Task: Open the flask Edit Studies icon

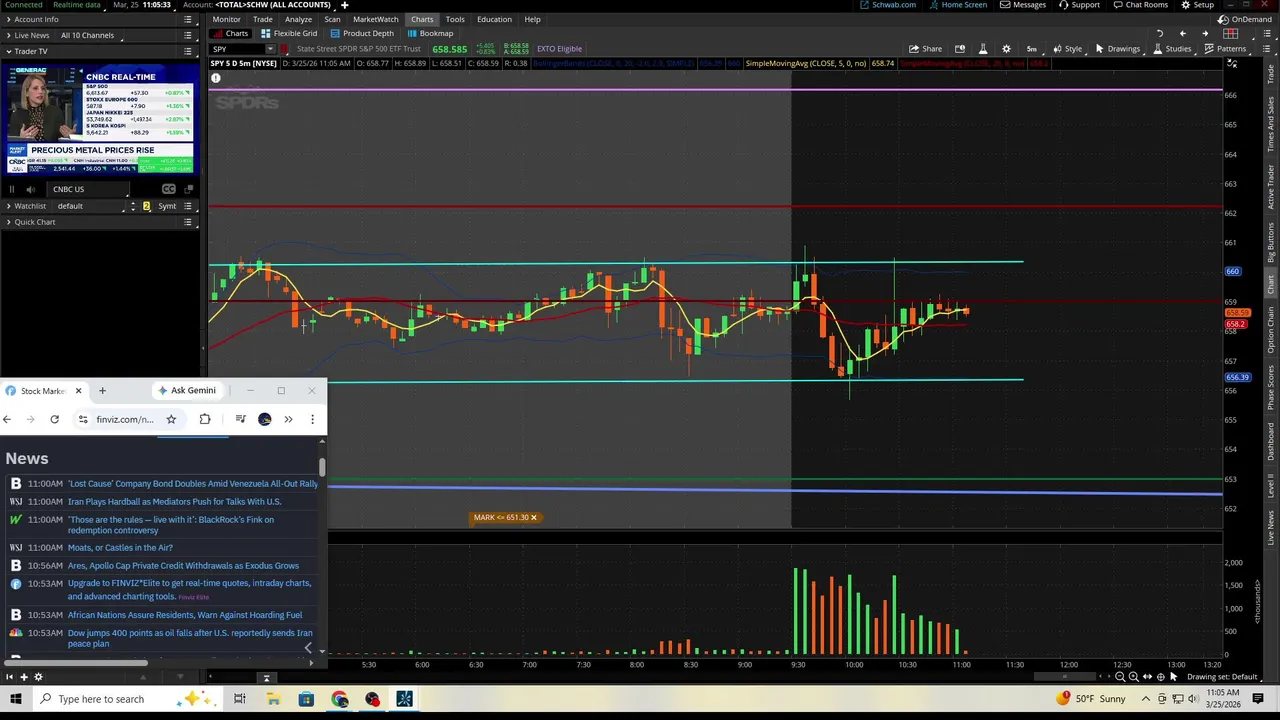Action: click(982, 49)
